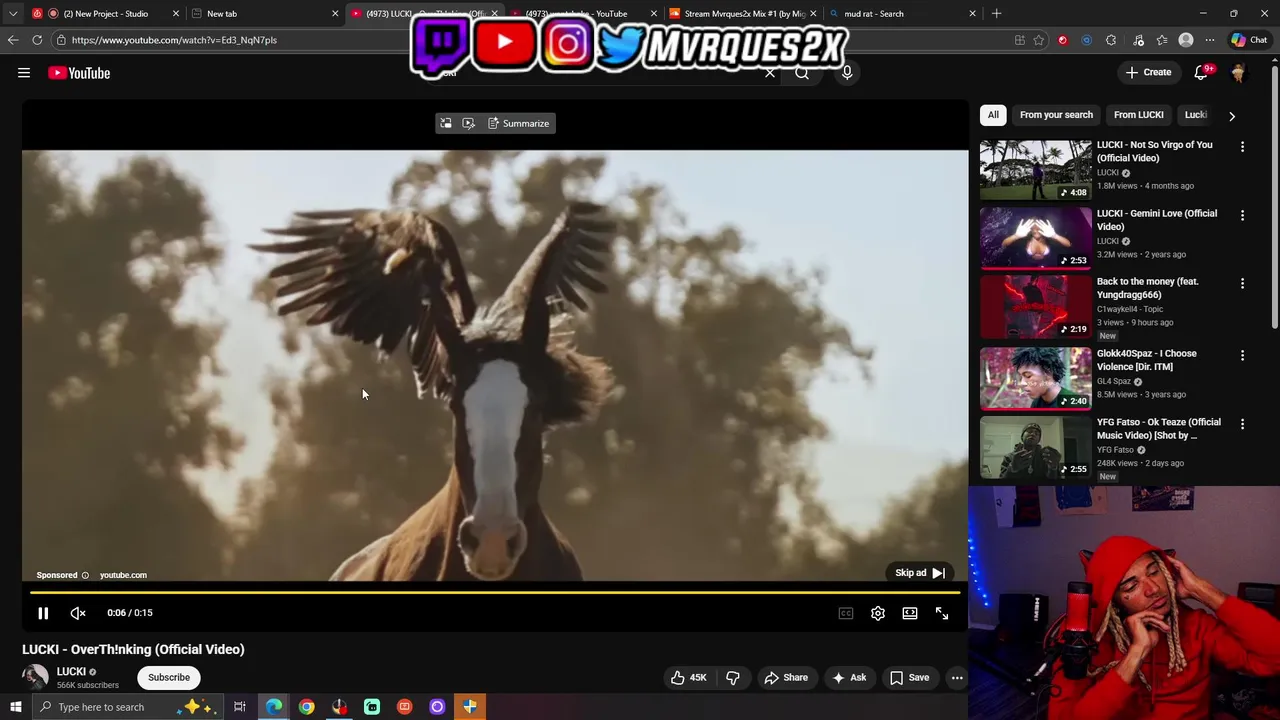Reload the page

[37, 40]
